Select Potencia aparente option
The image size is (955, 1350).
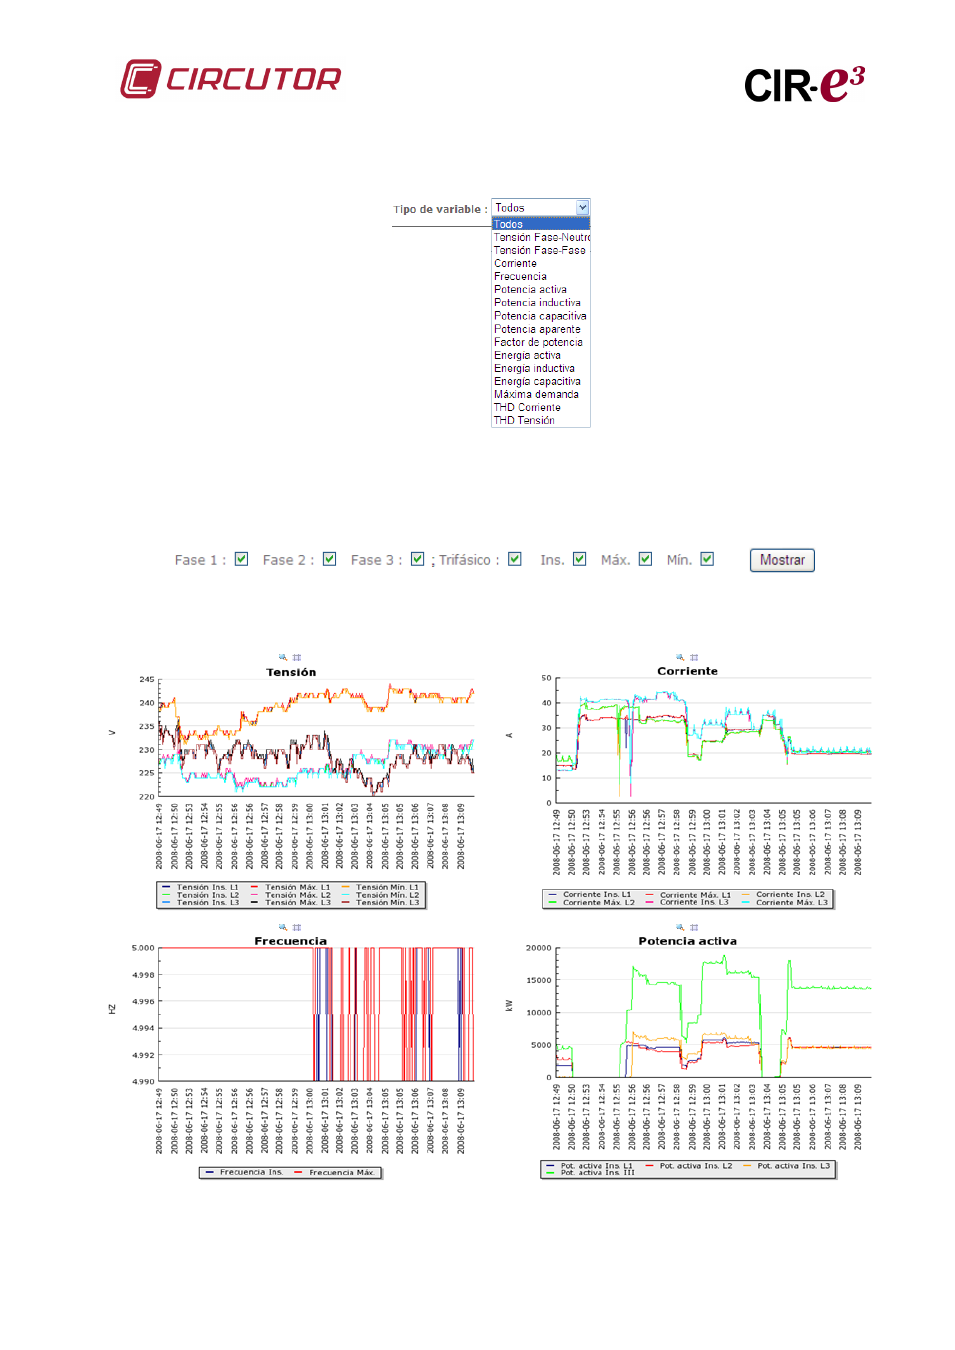pyautogui.click(x=541, y=329)
